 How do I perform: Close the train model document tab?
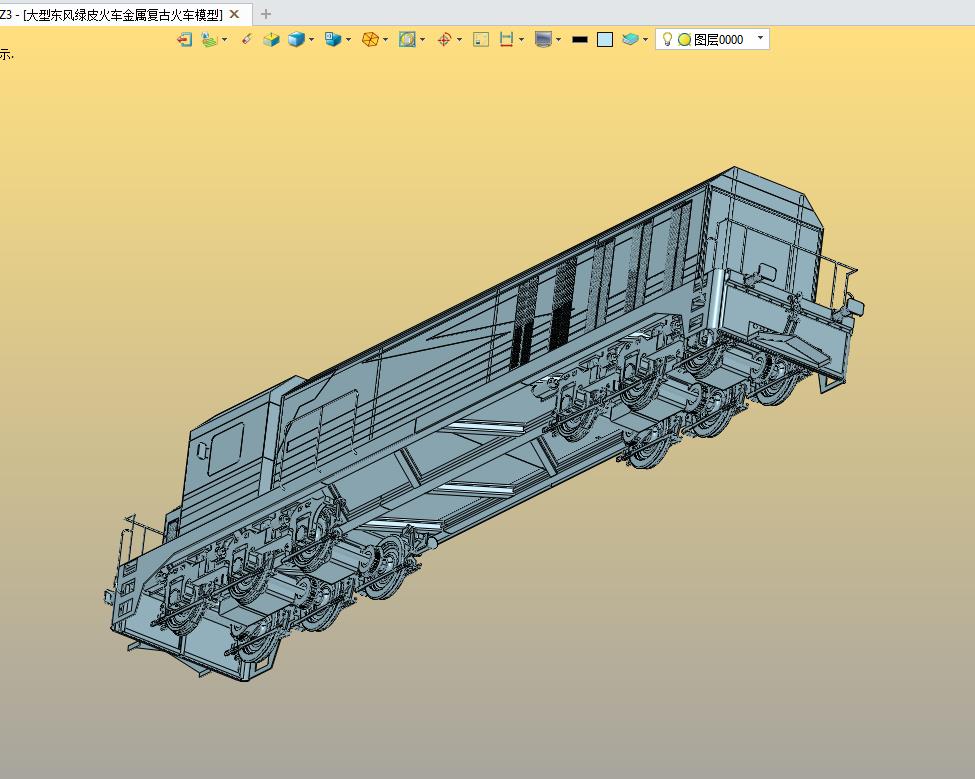[x=234, y=14]
